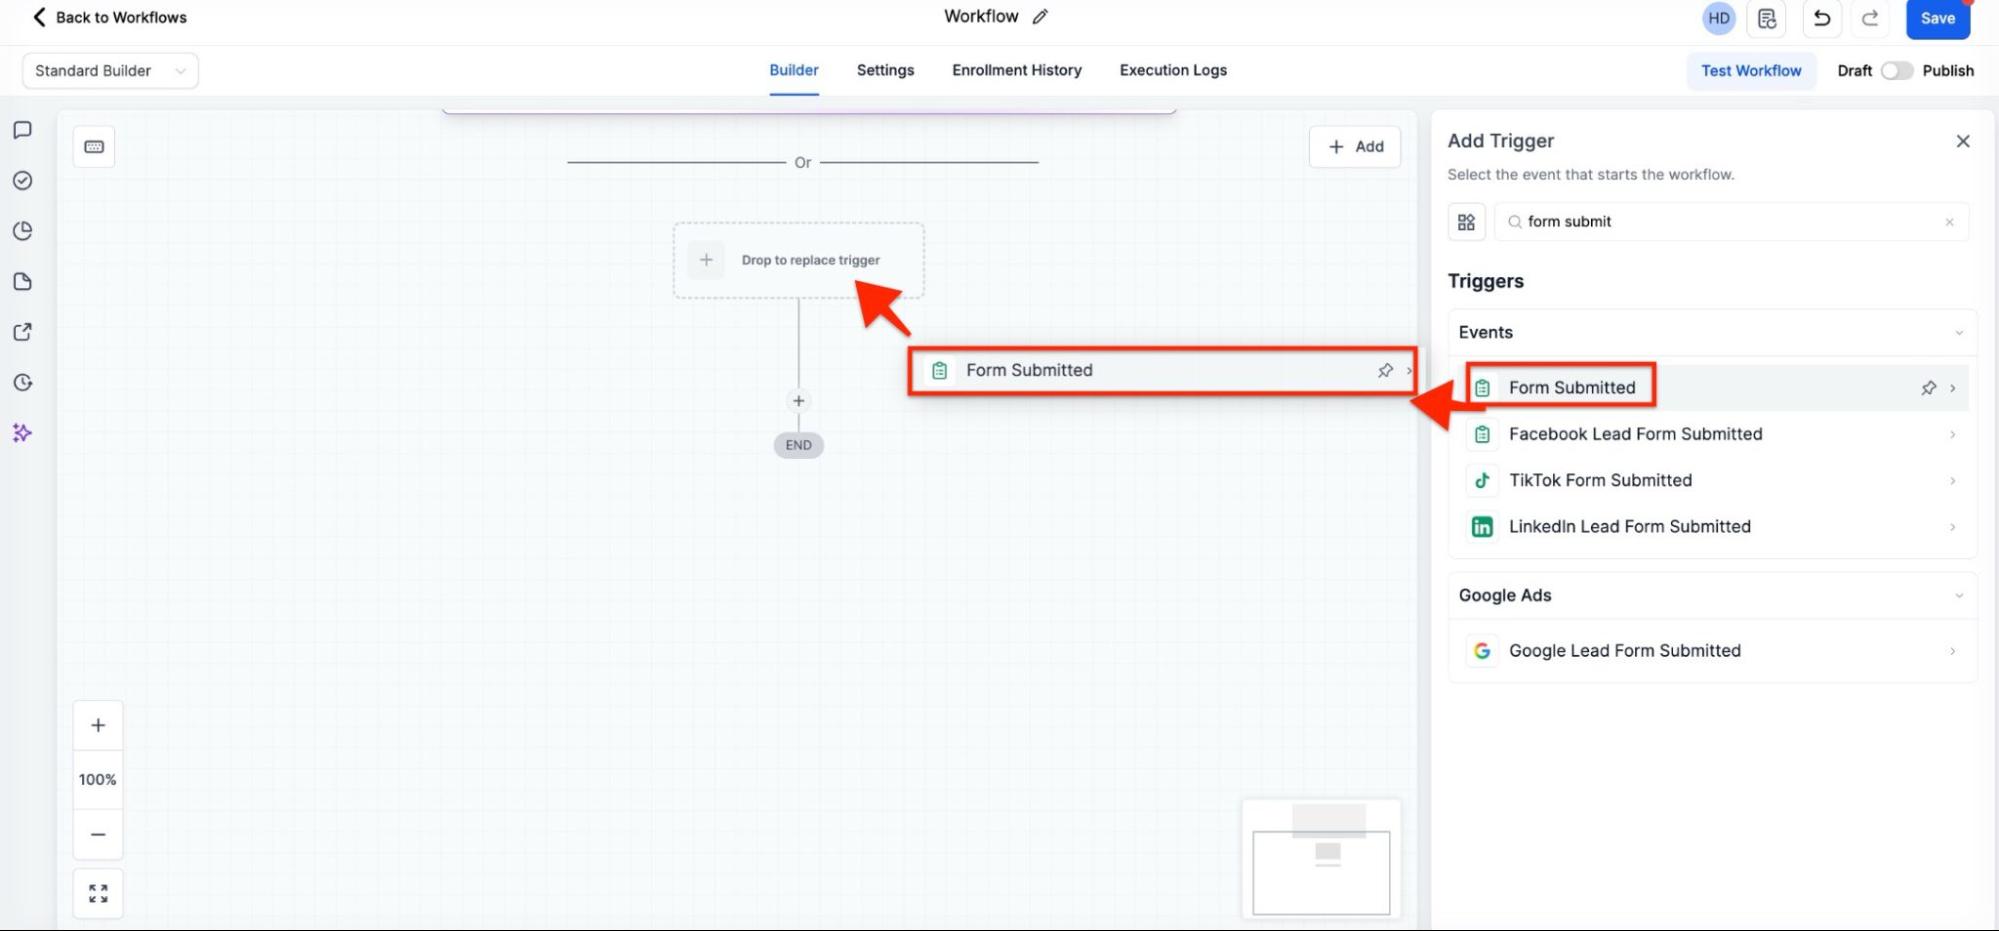Click the trigger search input field
1999x931 pixels.
(x=1730, y=222)
